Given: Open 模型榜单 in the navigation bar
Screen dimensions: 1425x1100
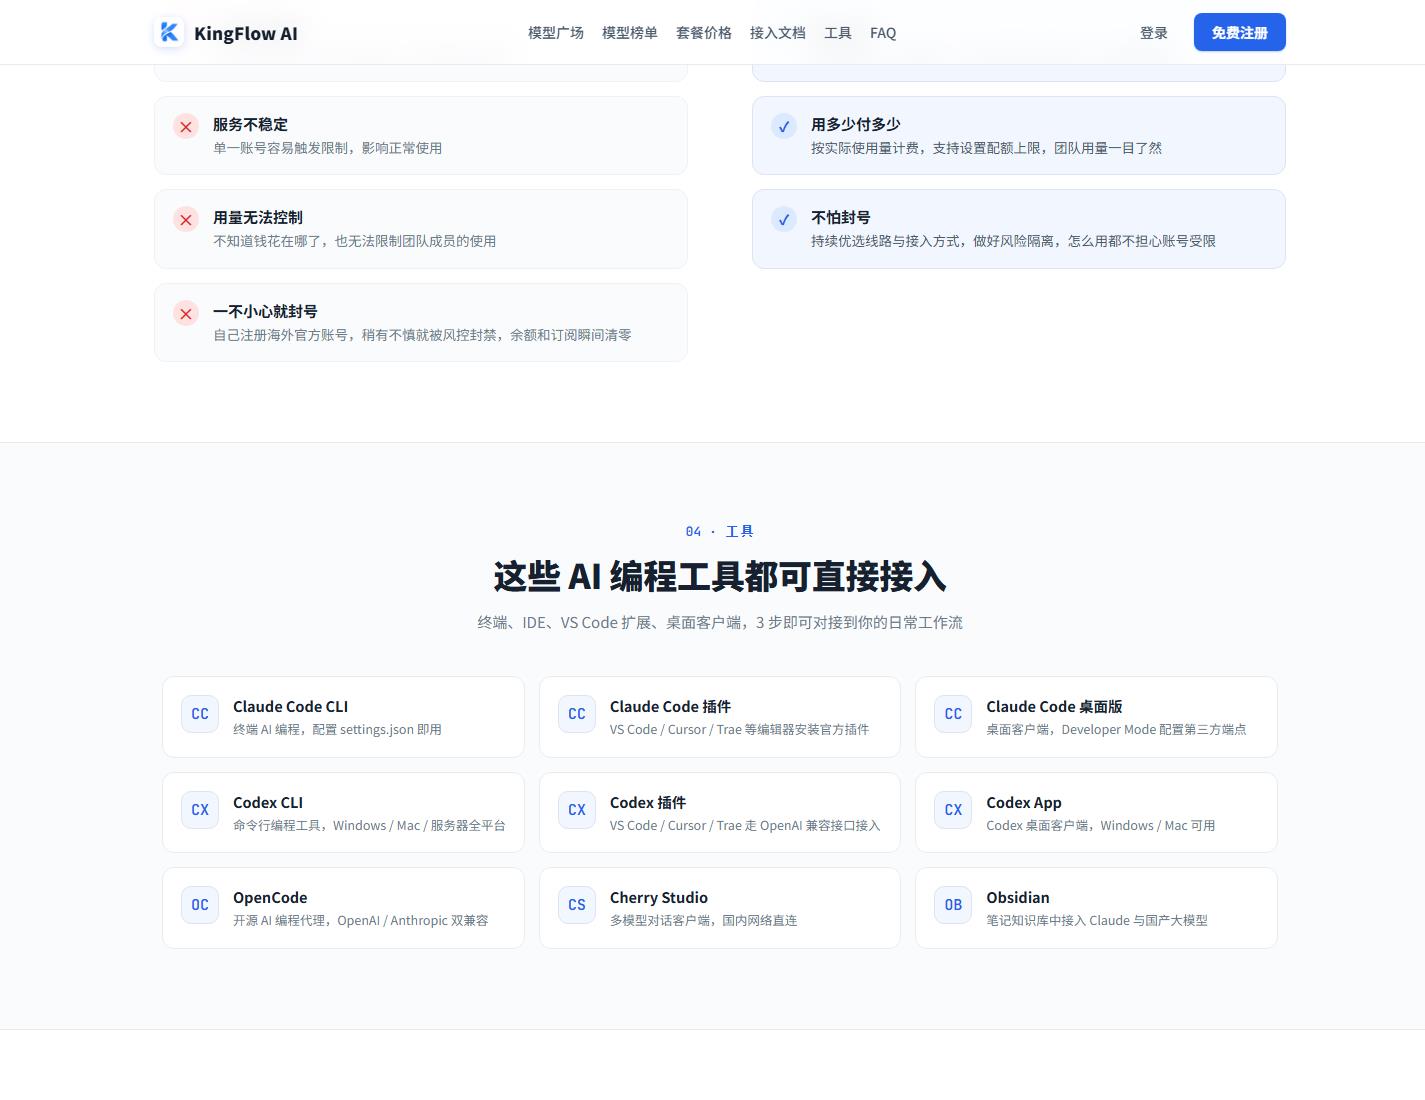Looking at the screenshot, I should pyautogui.click(x=630, y=33).
